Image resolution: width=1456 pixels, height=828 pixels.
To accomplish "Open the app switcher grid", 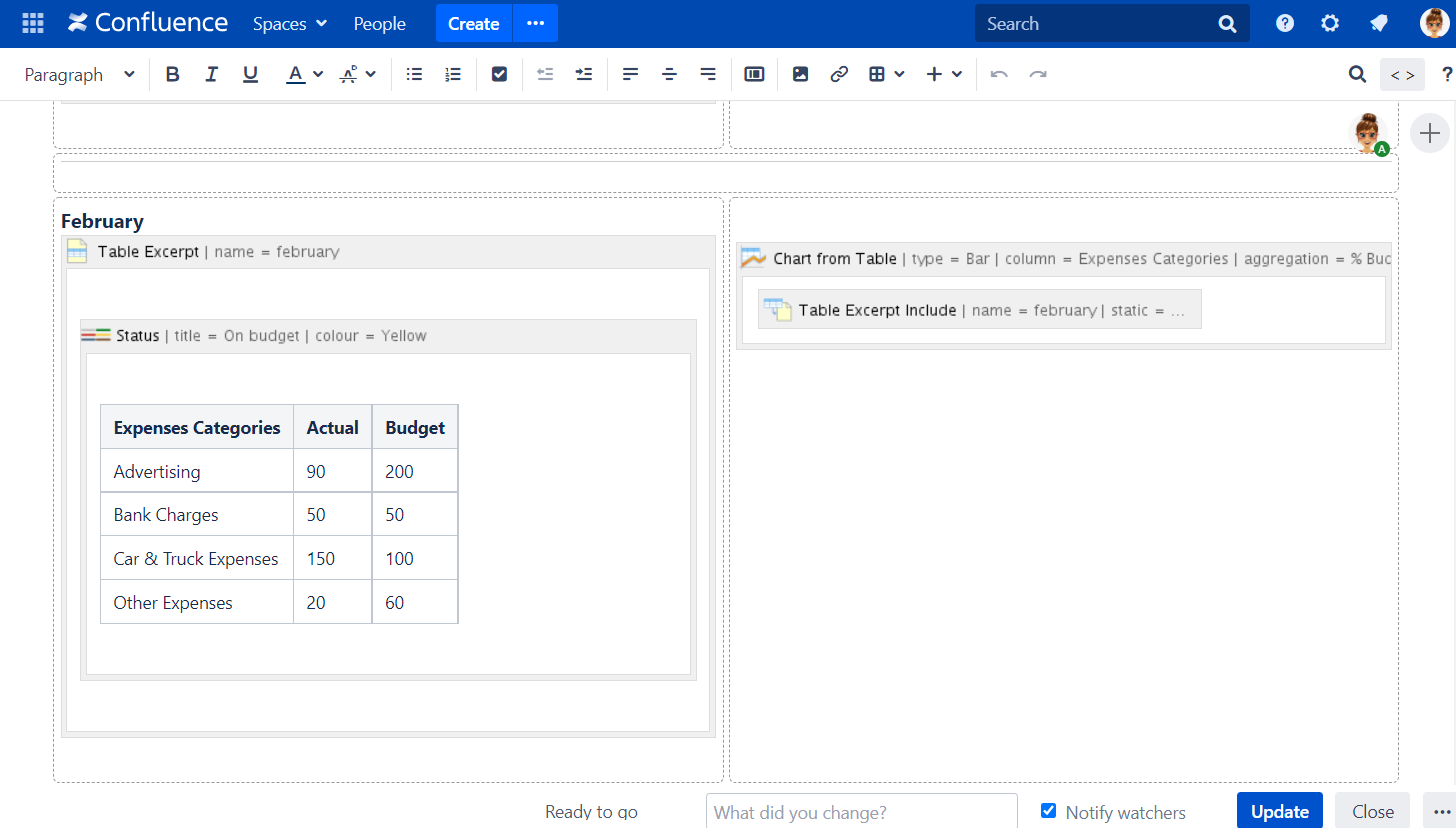I will pyautogui.click(x=33, y=23).
